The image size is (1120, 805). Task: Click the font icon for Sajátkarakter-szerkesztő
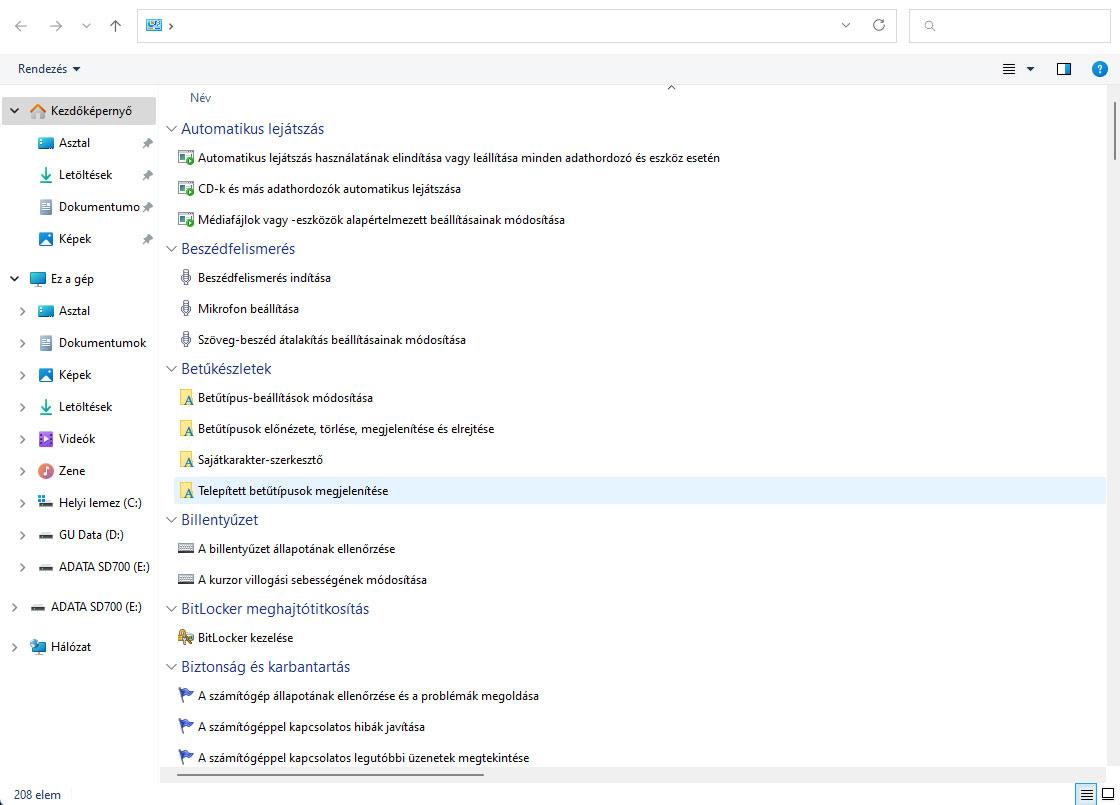click(x=185, y=460)
